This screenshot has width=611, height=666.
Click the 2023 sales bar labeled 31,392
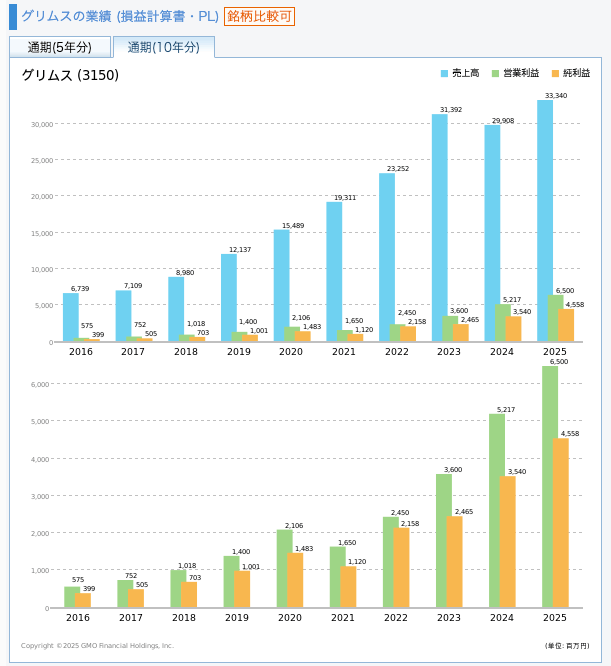pos(439,228)
